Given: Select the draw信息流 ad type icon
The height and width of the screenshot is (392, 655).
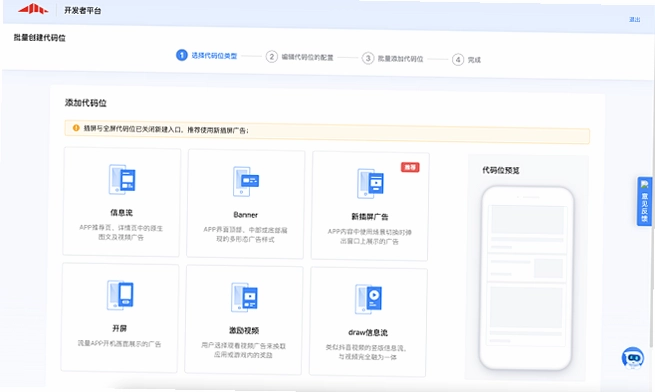Looking at the screenshot, I should pyautogui.click(x=368, y=299).
